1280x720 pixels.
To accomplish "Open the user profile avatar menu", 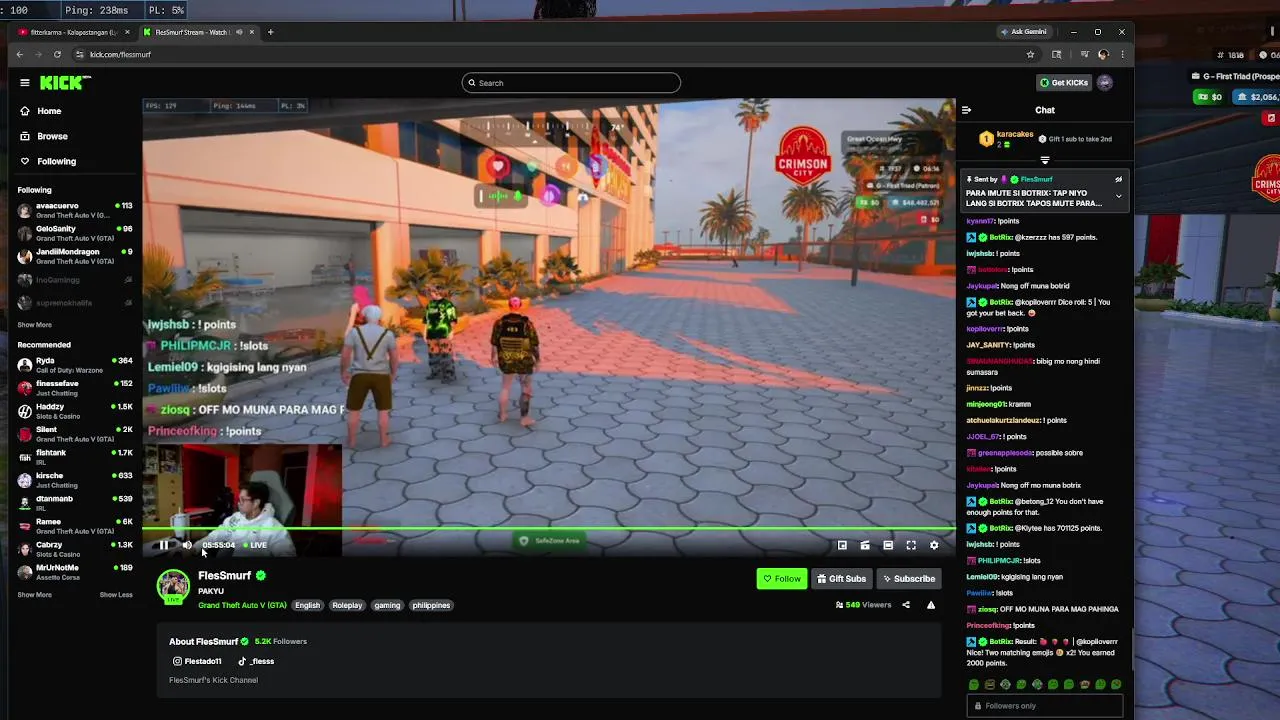I will click(x=1105, y=83).
